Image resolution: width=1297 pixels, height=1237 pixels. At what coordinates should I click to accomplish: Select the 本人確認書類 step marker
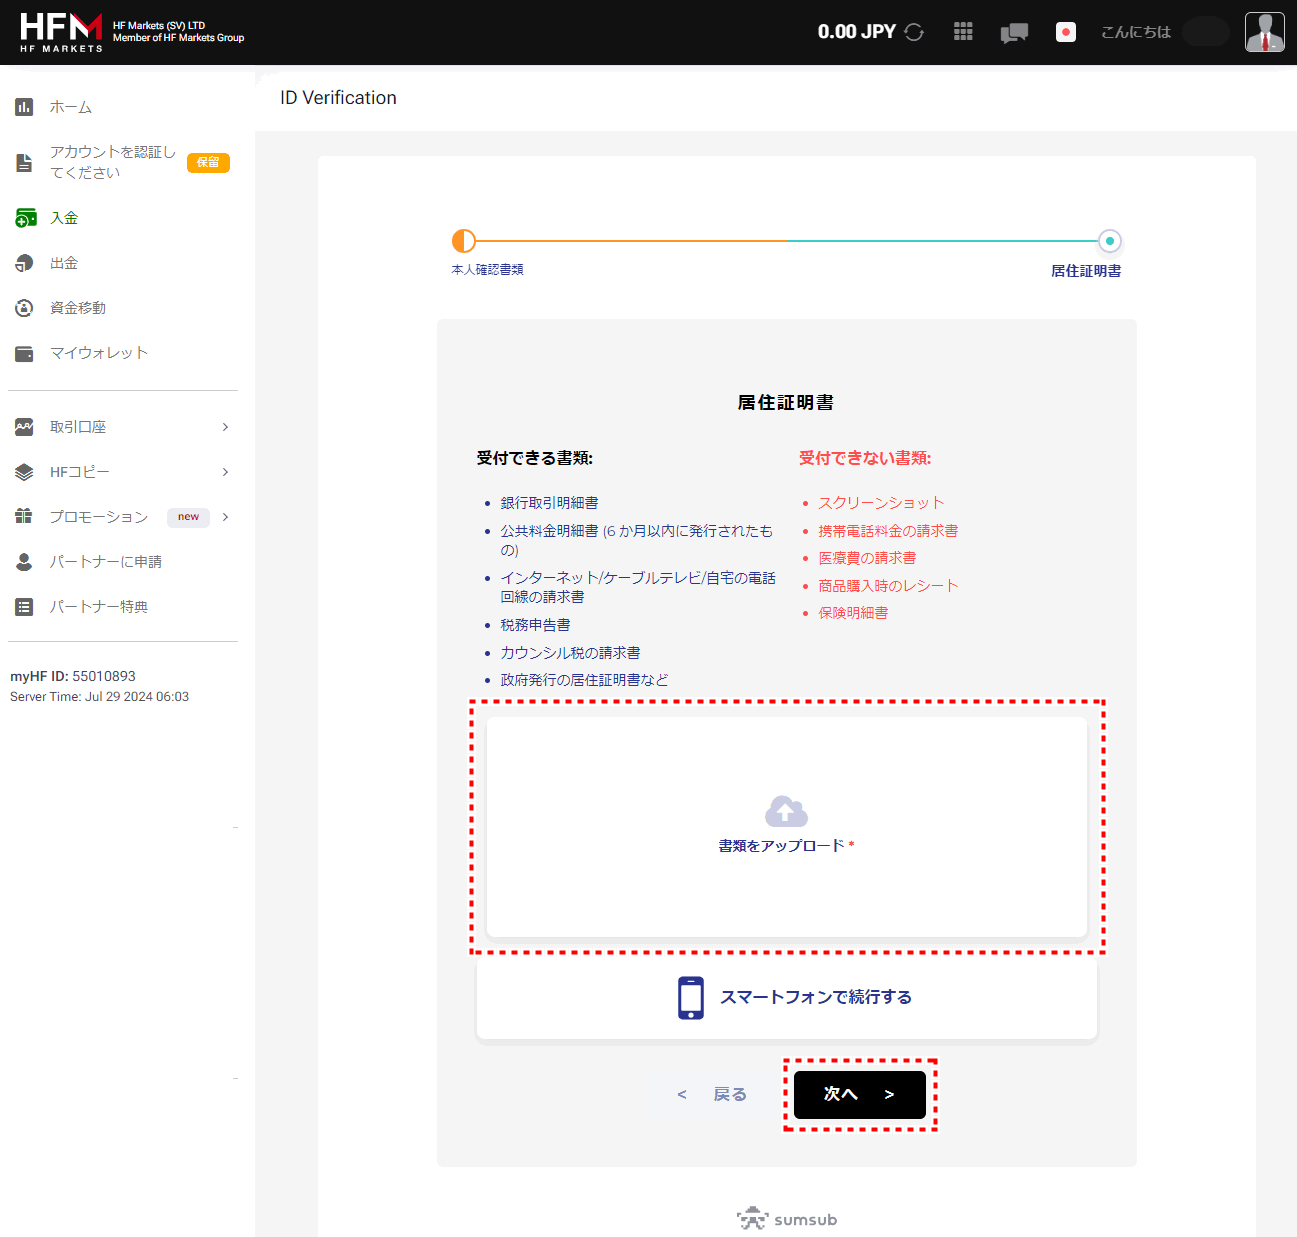point(464,241)
